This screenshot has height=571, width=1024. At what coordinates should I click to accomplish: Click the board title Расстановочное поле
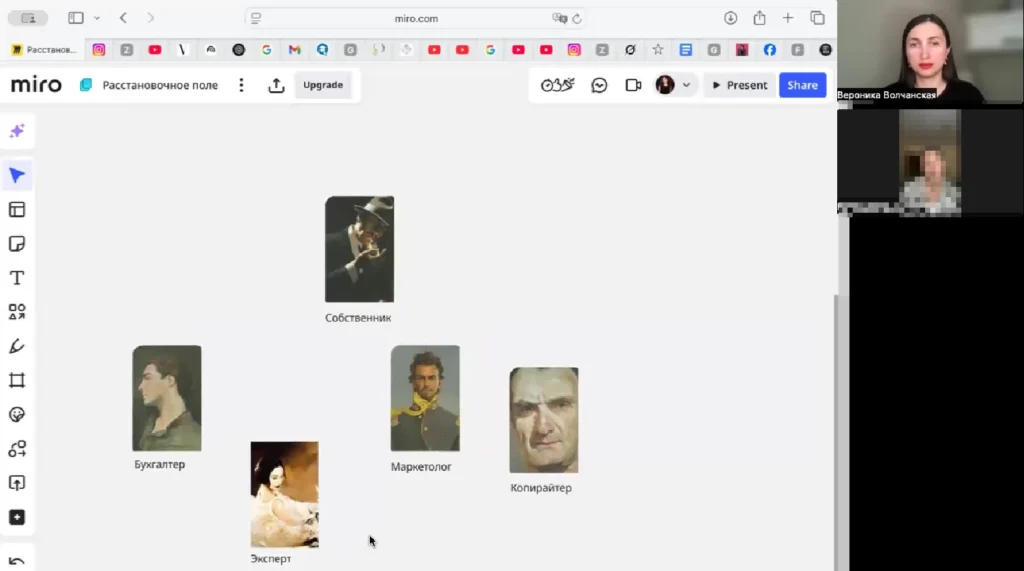coord(160,85)
